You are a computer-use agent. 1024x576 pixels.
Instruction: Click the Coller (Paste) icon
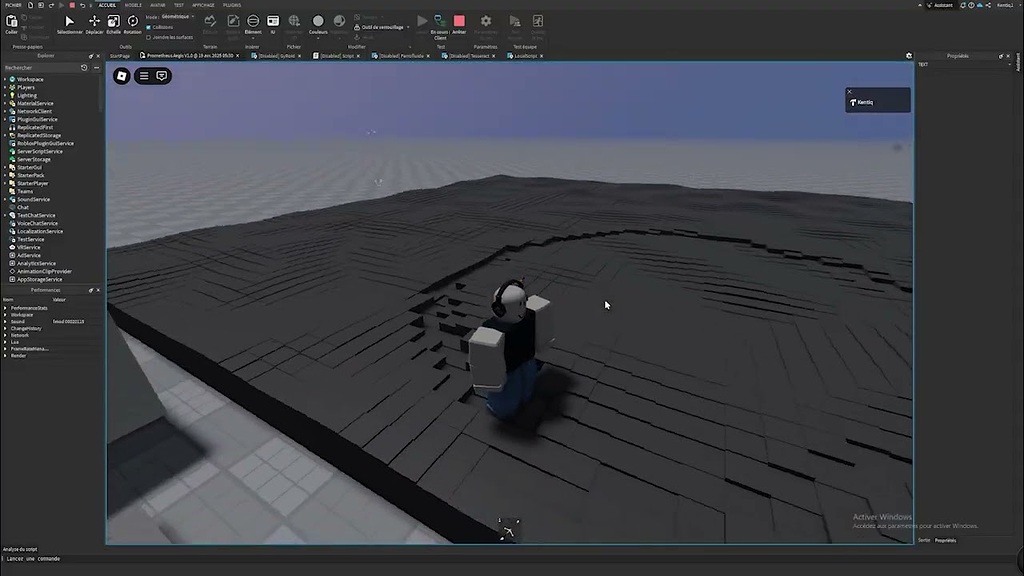coord(11,20)
